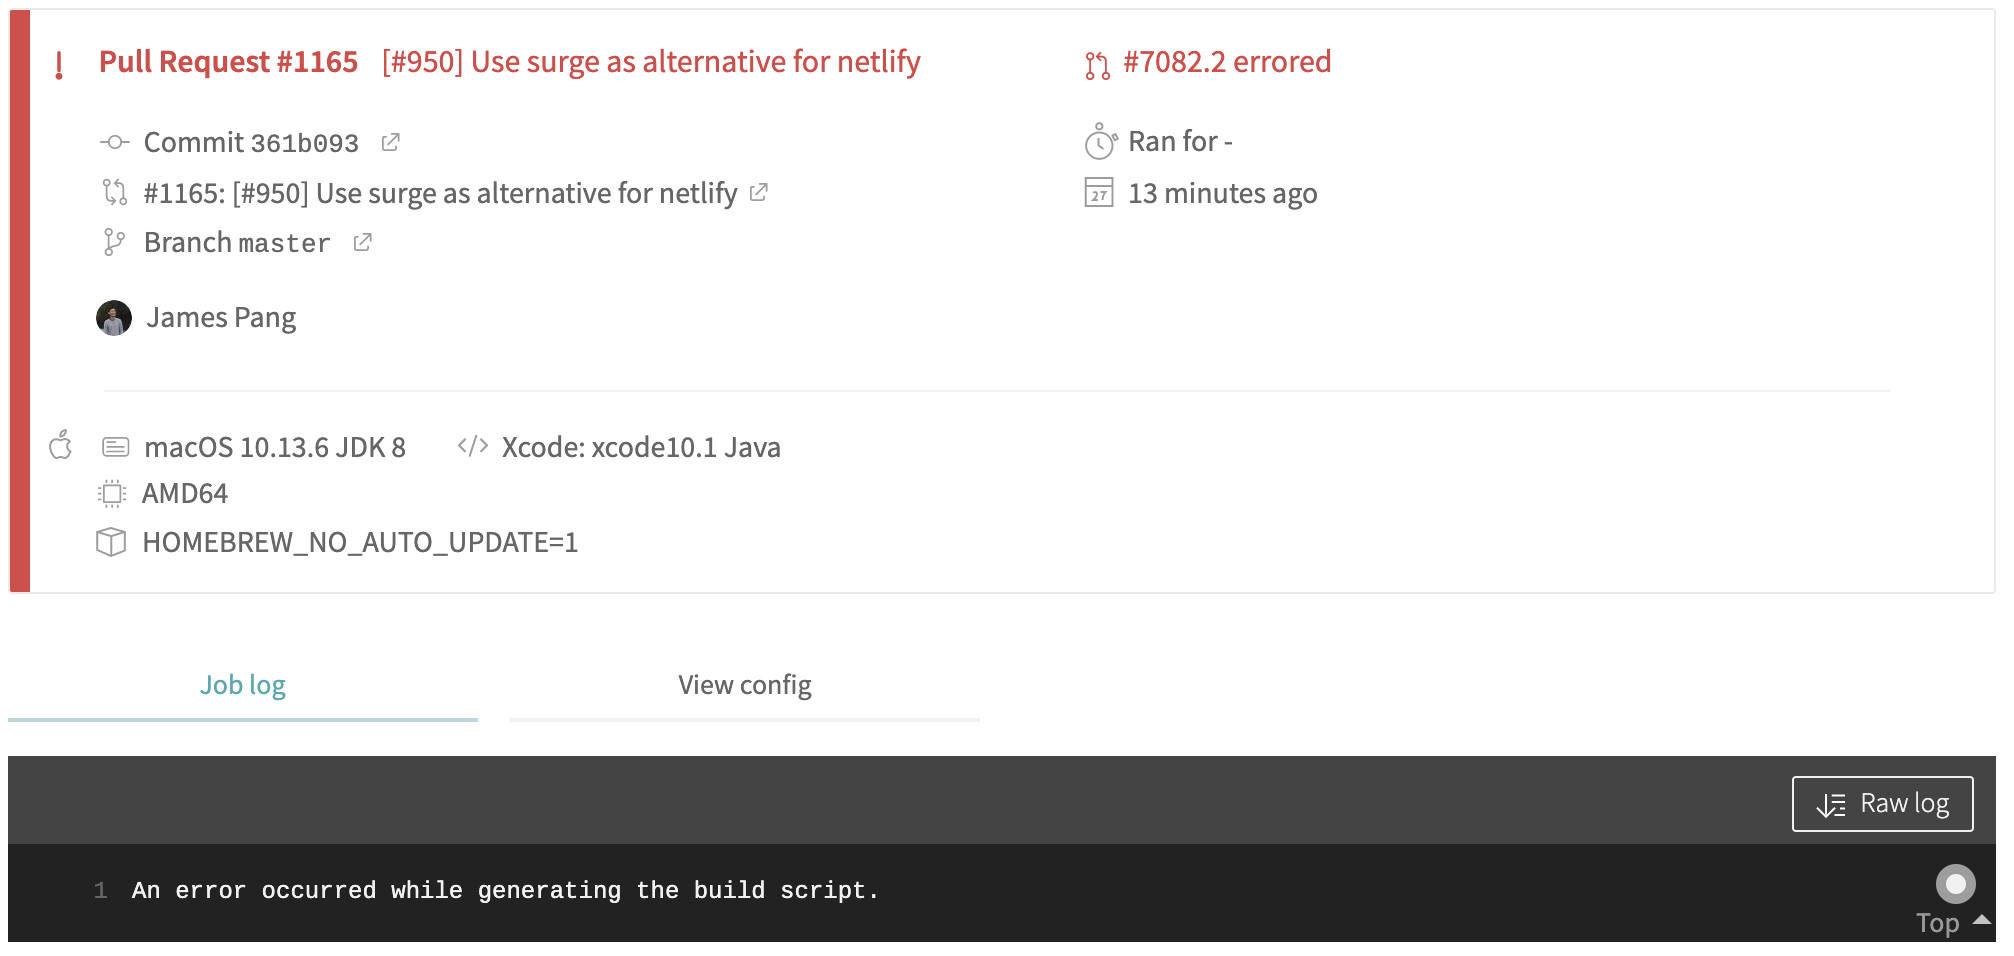Click the AMD64 processor chip icon
2014x956 pixels.
(113, 493)
